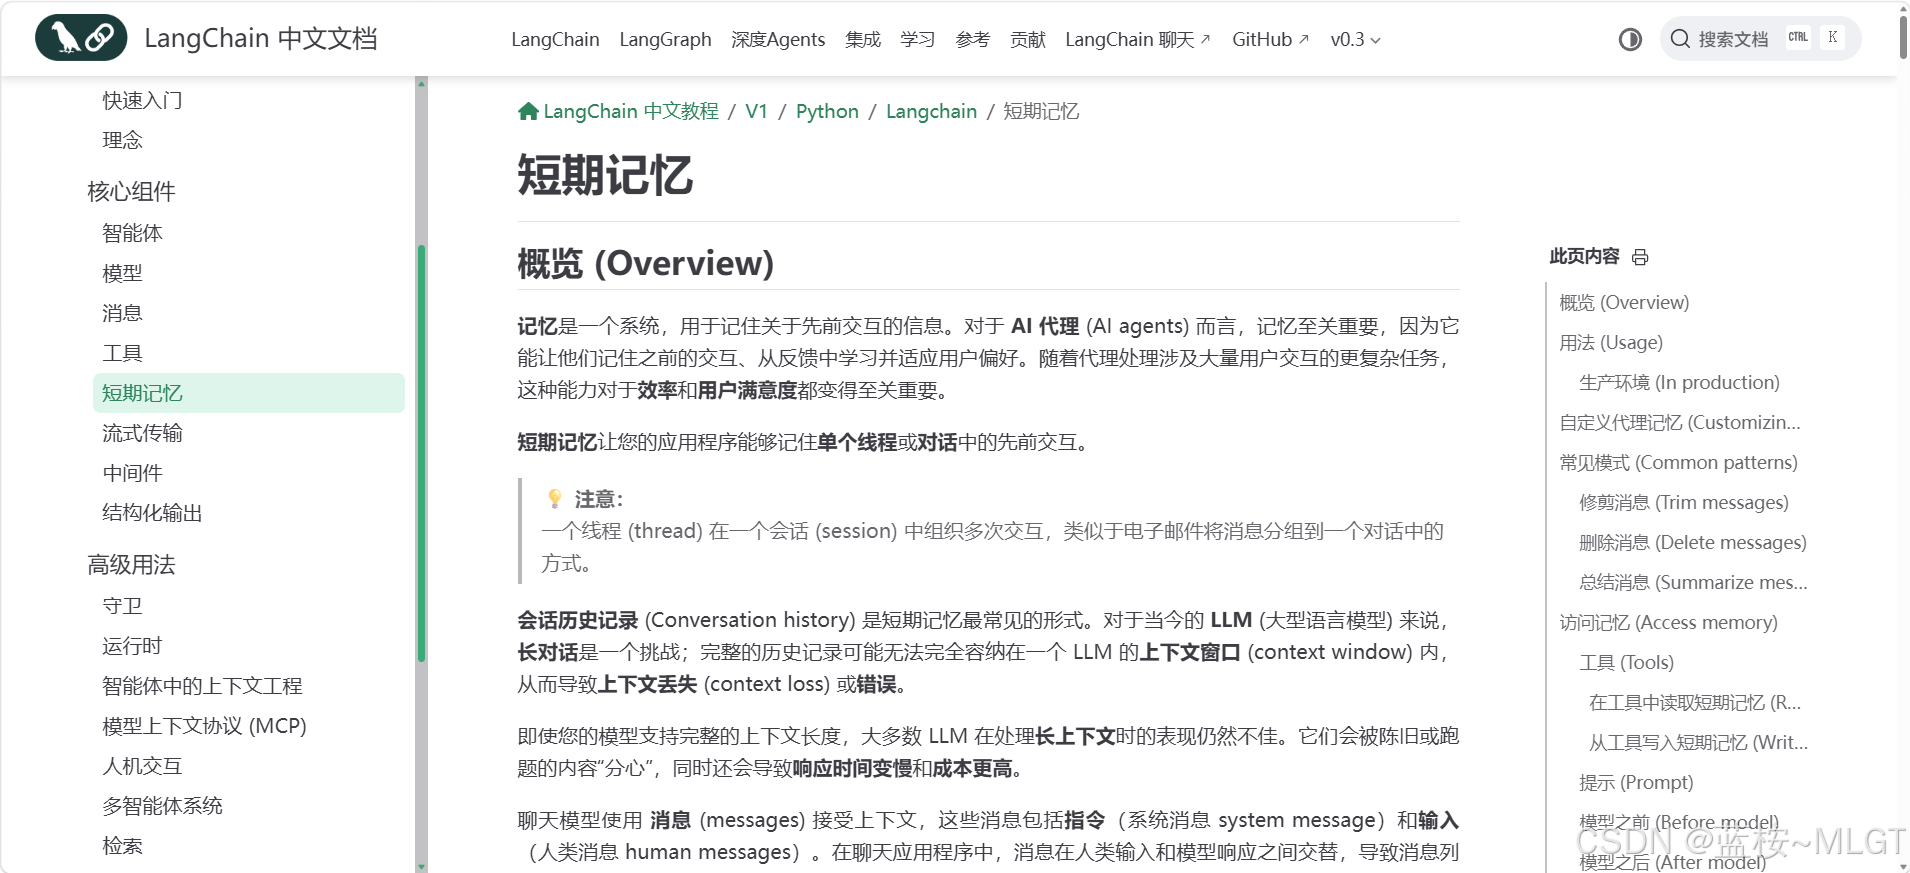Open the 深度Agents menu item
This screenshot has height=873, width=1910.
[x=778, y=40]
